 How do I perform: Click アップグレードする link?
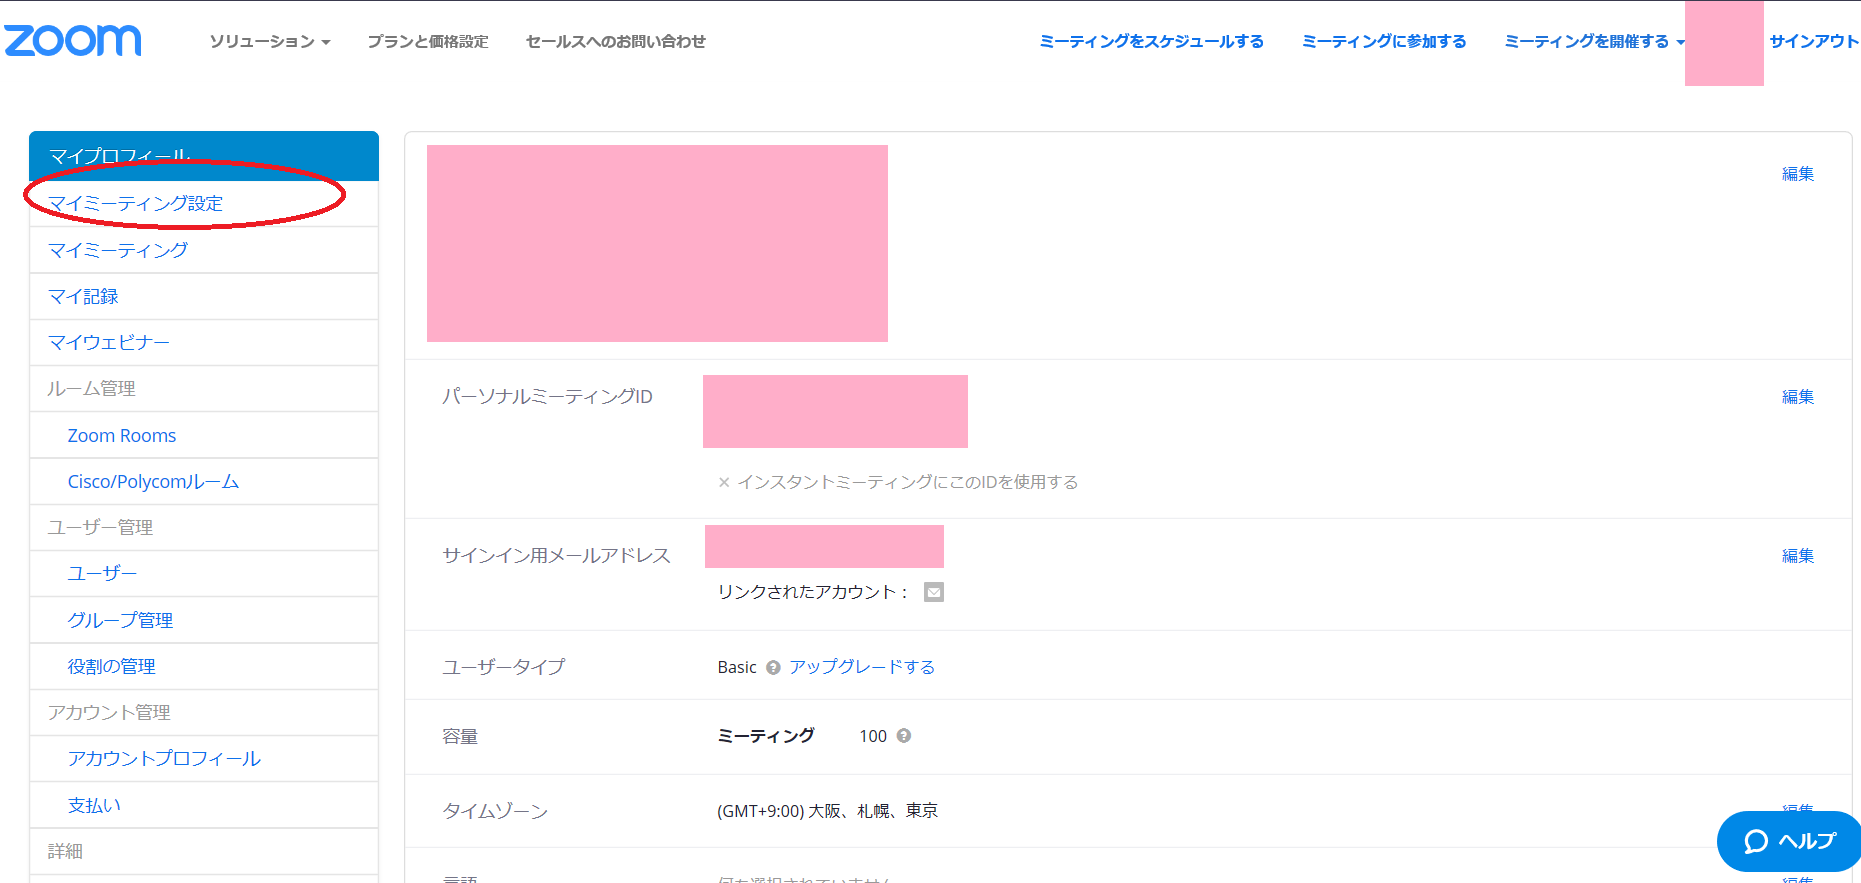862,667
